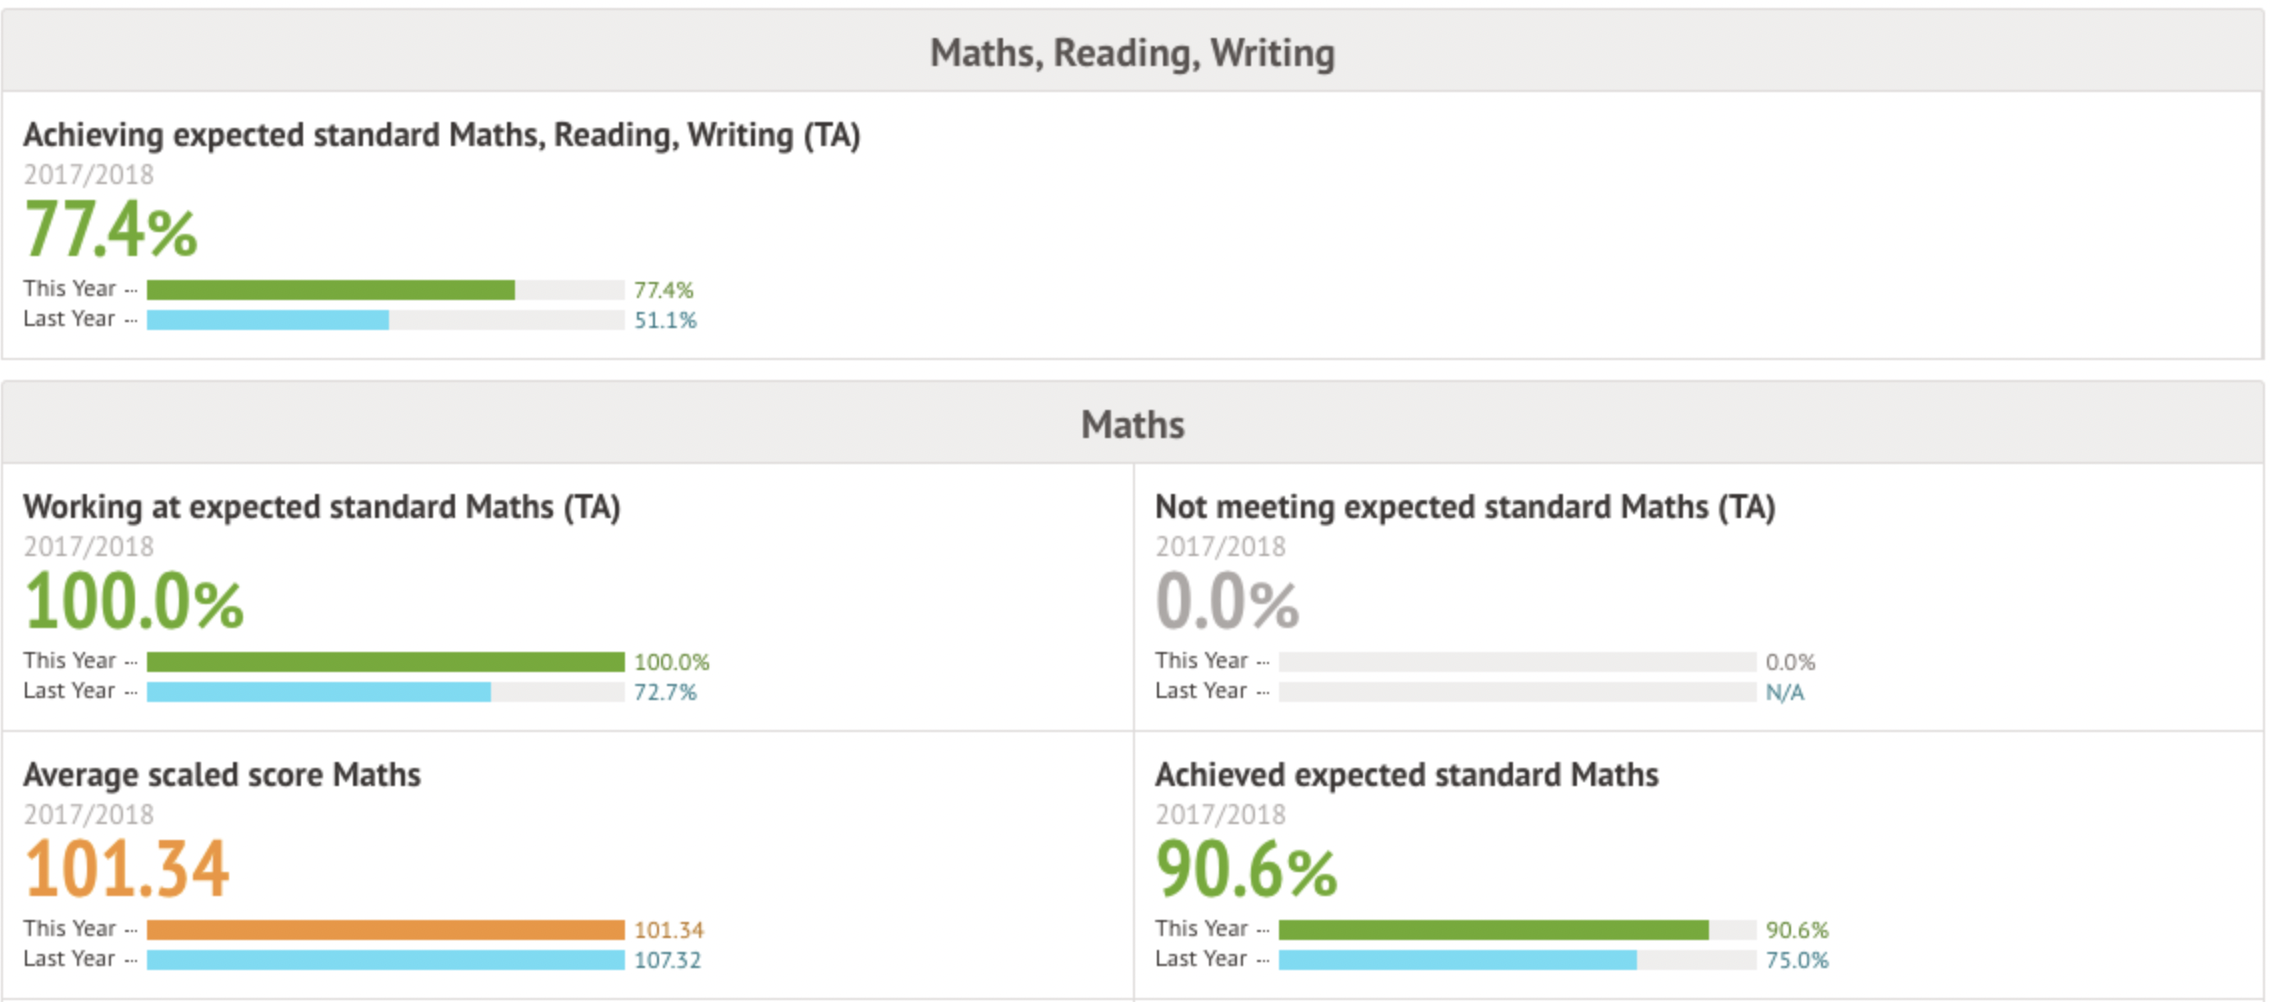Click the blue Last Year bar showing 51.1%

[x=268, y=320]
